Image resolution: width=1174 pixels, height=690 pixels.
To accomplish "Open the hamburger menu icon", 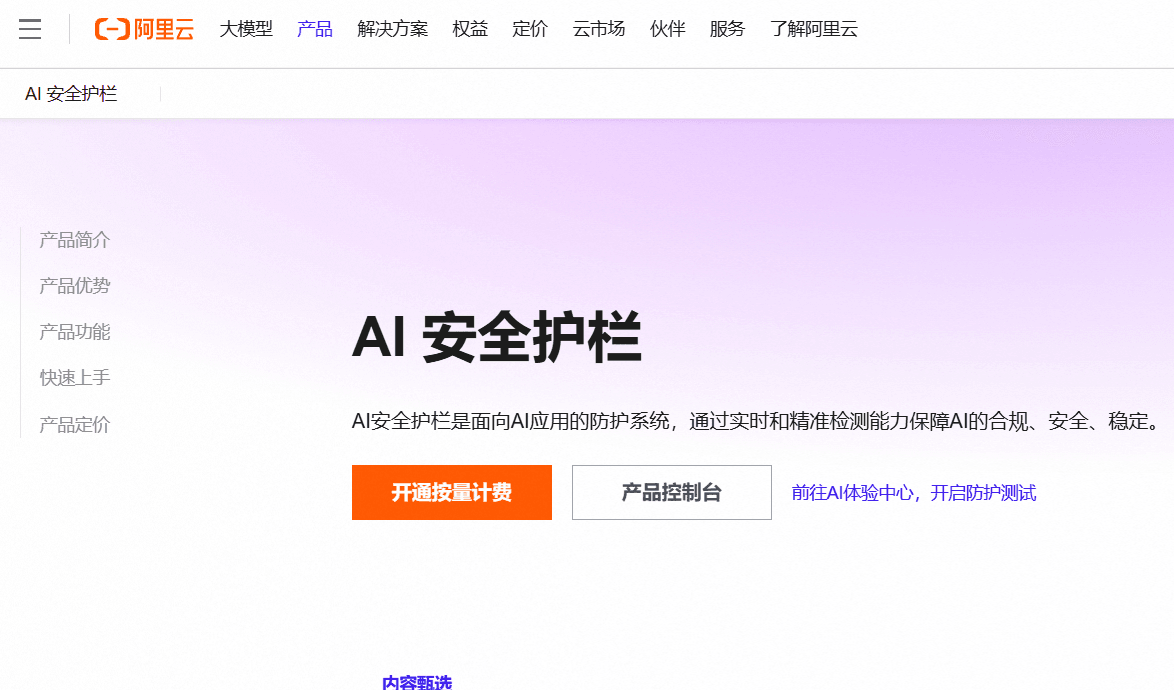I will coord(30,29).
